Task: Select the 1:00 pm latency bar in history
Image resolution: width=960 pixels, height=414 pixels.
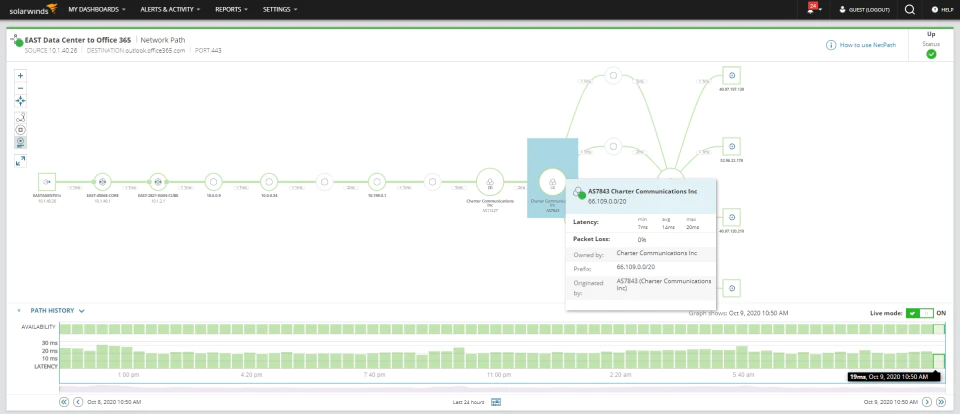Action: 127,358
